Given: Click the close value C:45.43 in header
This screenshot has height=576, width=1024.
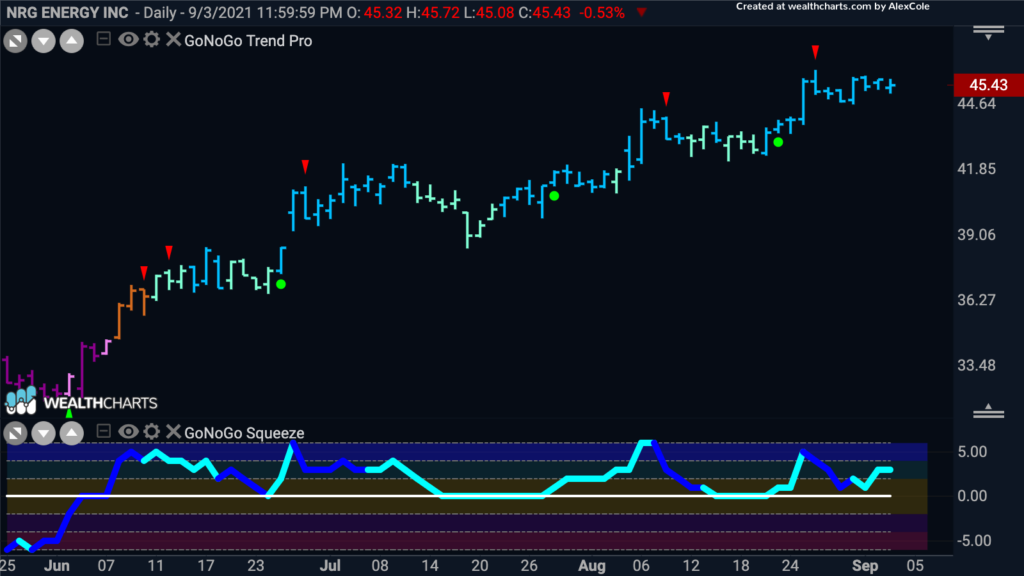Looking at the screenshot, I should tap(545, 13).
